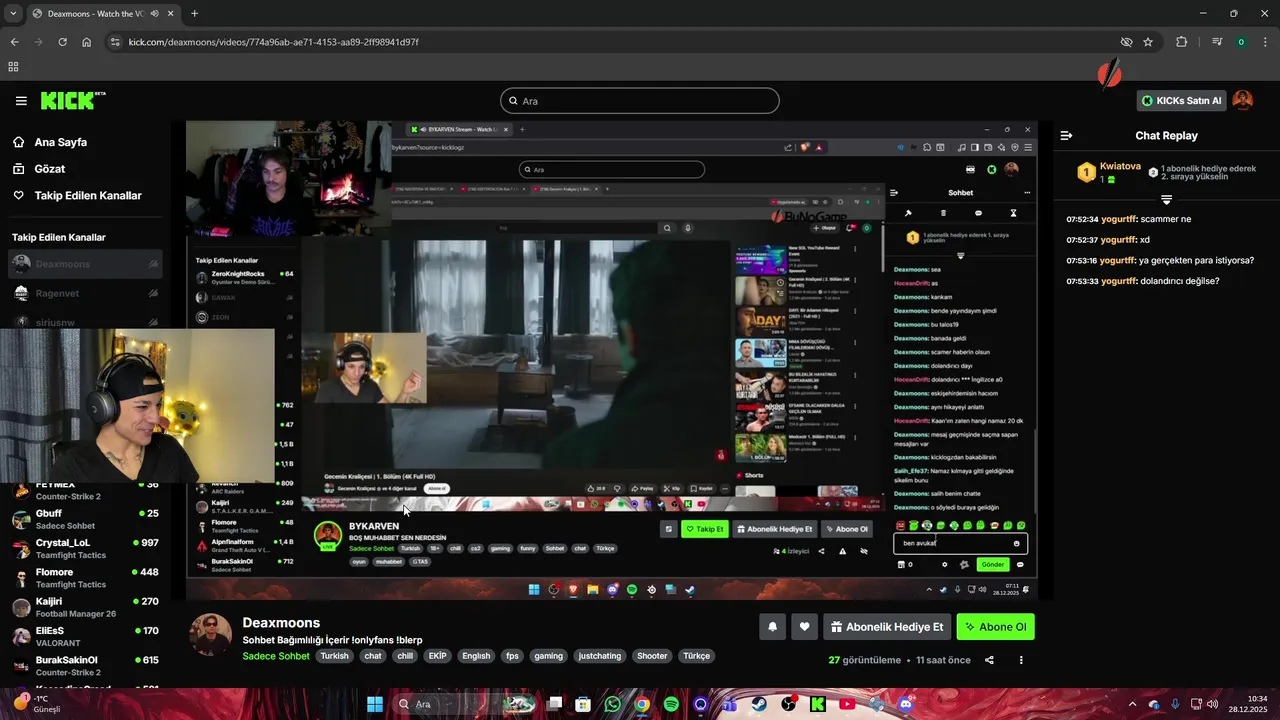Open Takip Edilen Kanallar menu item
The height and width of the screenshot is (720, 1280).
(x=88, y=196)
